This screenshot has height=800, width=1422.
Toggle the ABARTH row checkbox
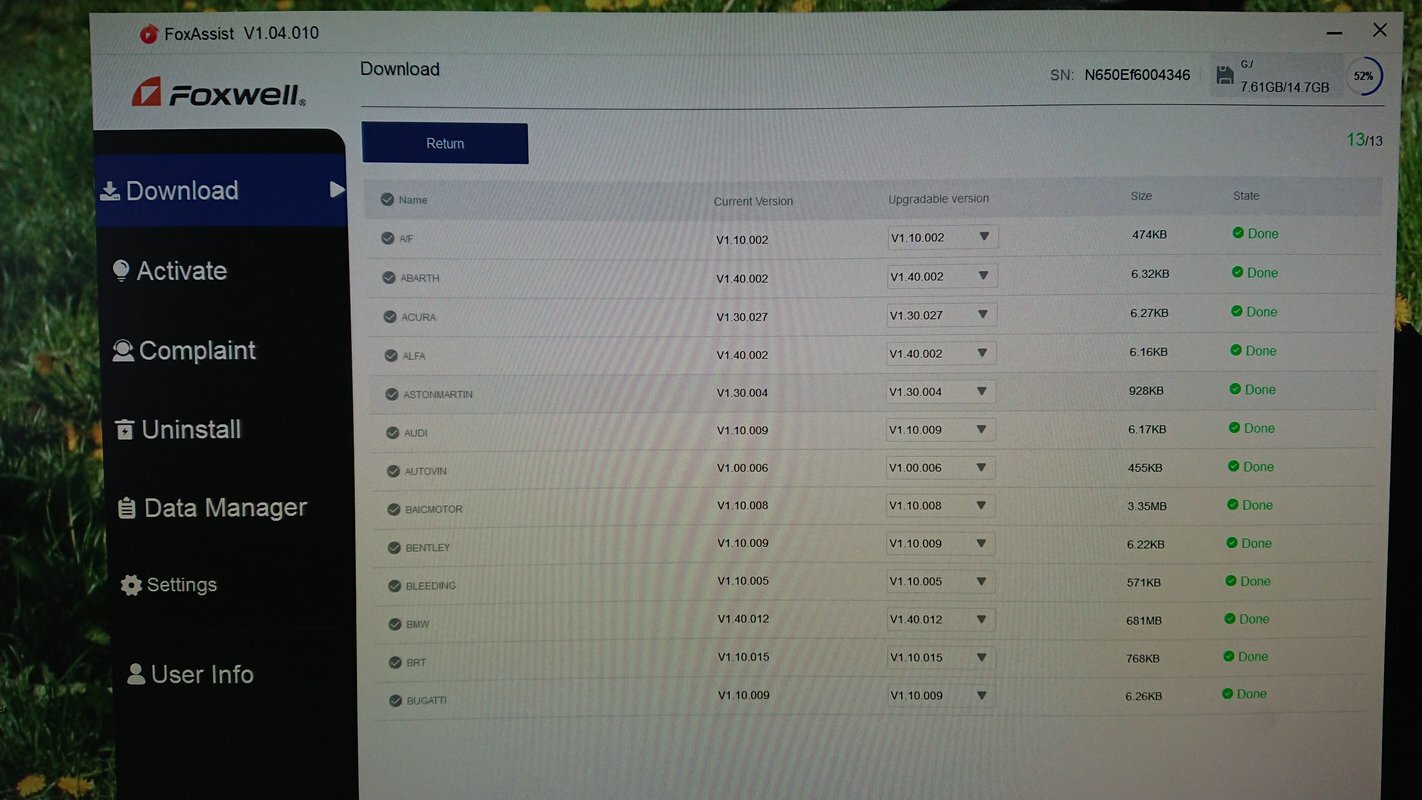(x=389, y=277)
